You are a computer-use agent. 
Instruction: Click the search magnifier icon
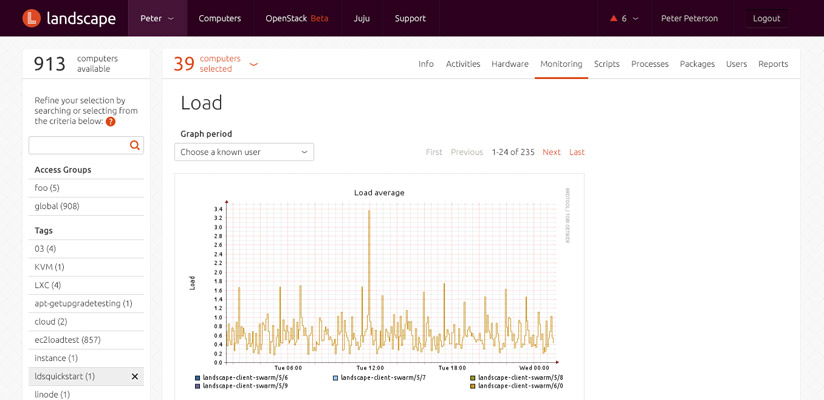tap(135, 146)
